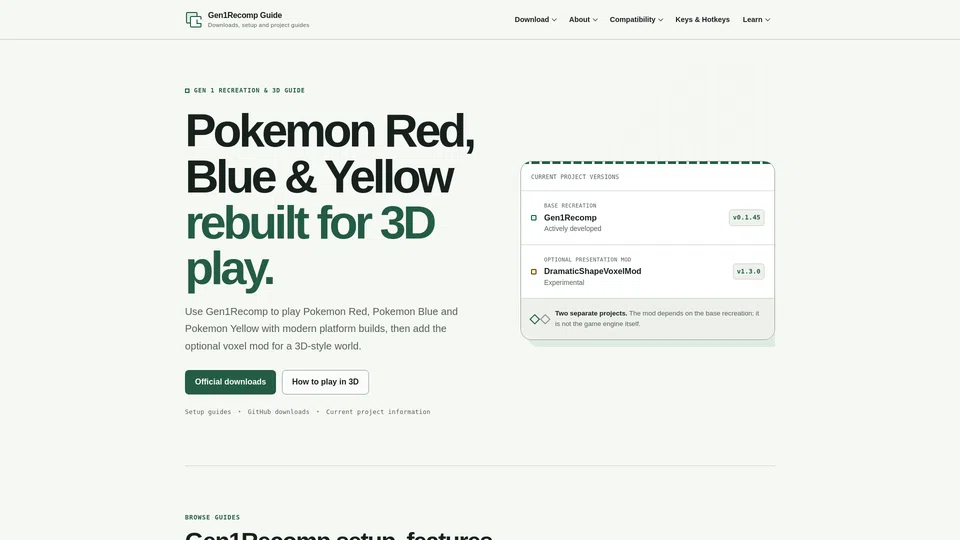Expand the Learn chevron arrow
960x540 pixels.
pos(768,20)
